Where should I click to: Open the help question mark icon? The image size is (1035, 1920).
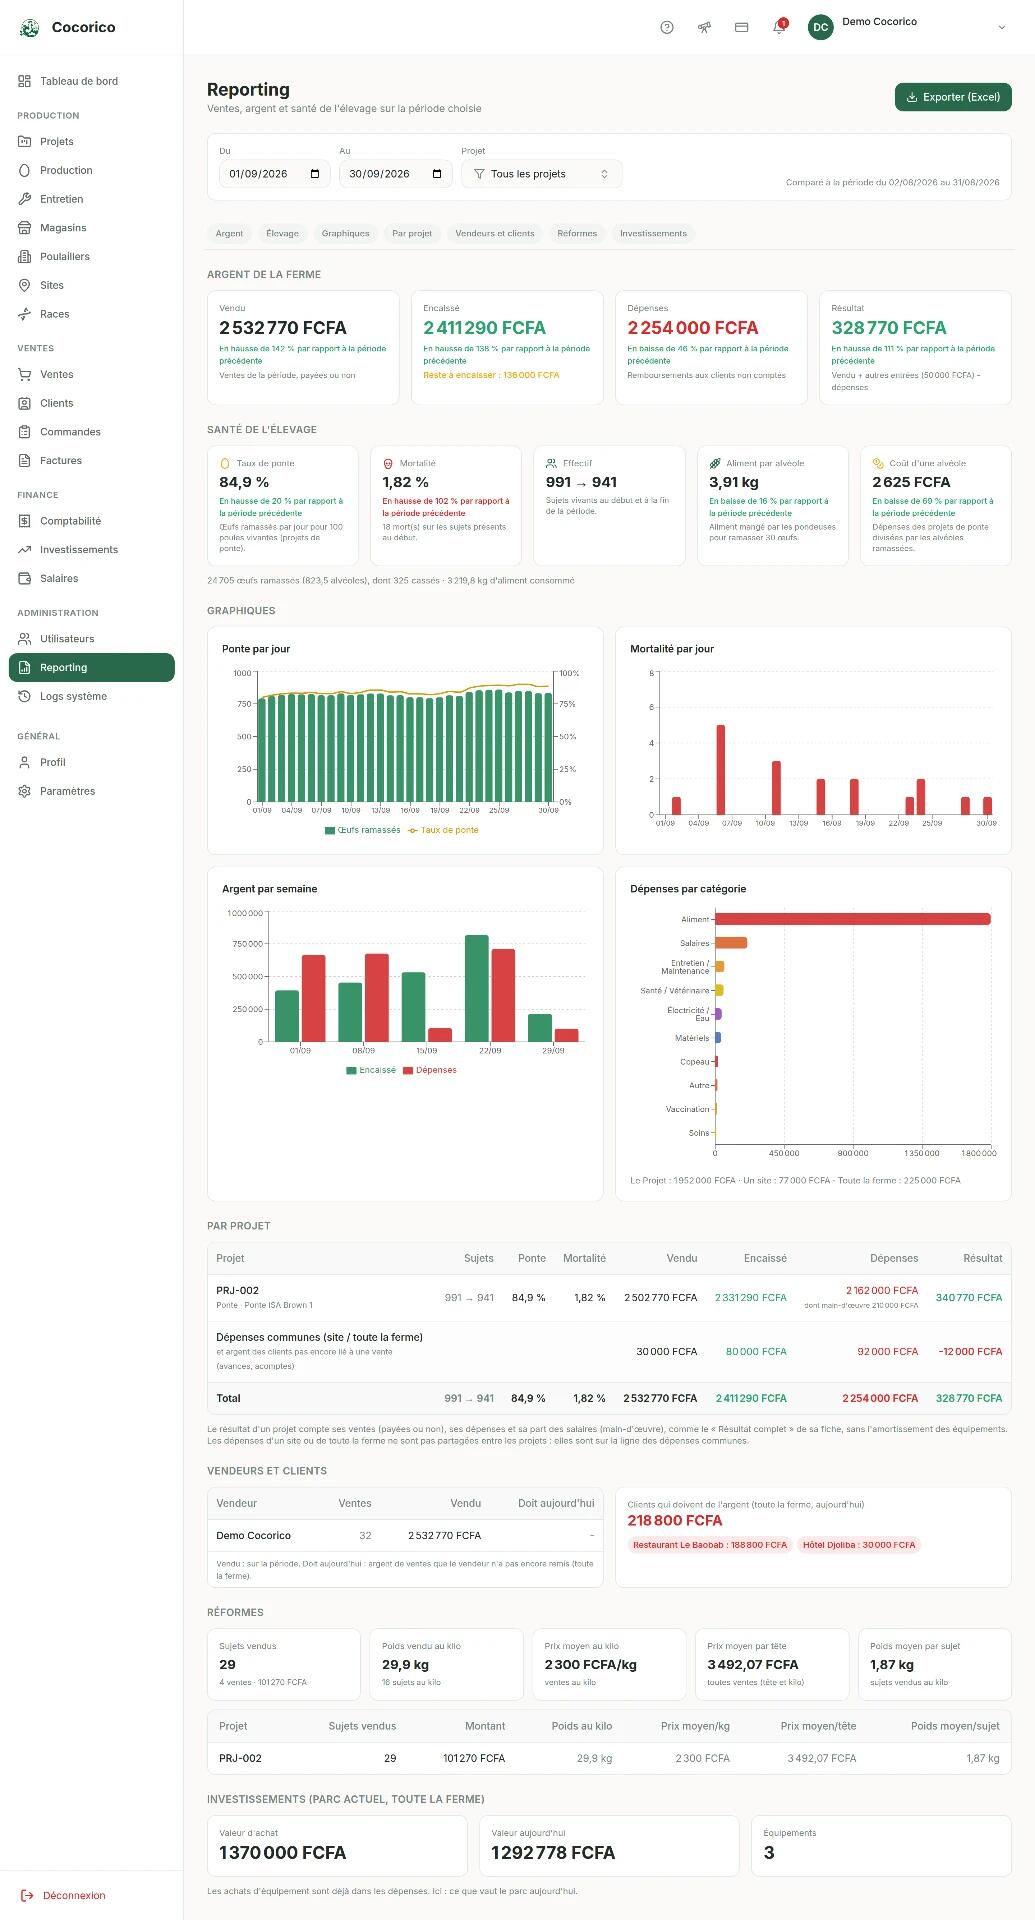pyautogui.click(x=667, y=27)
